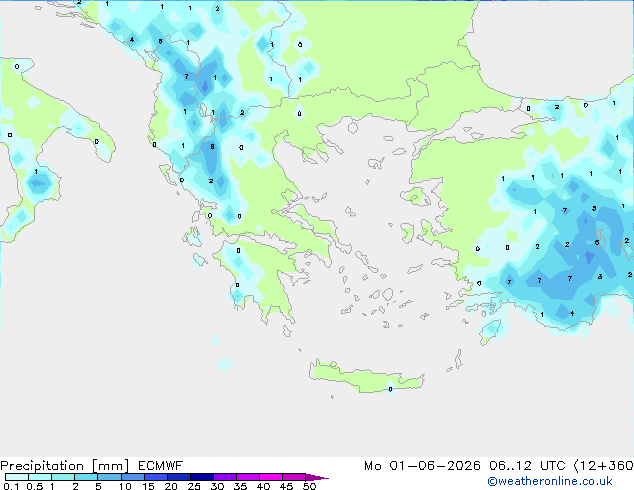Select the 30–35 mm purple legend swatch
Image resolution: width=634 pixels, height=490 pixels.
point(224,477)
